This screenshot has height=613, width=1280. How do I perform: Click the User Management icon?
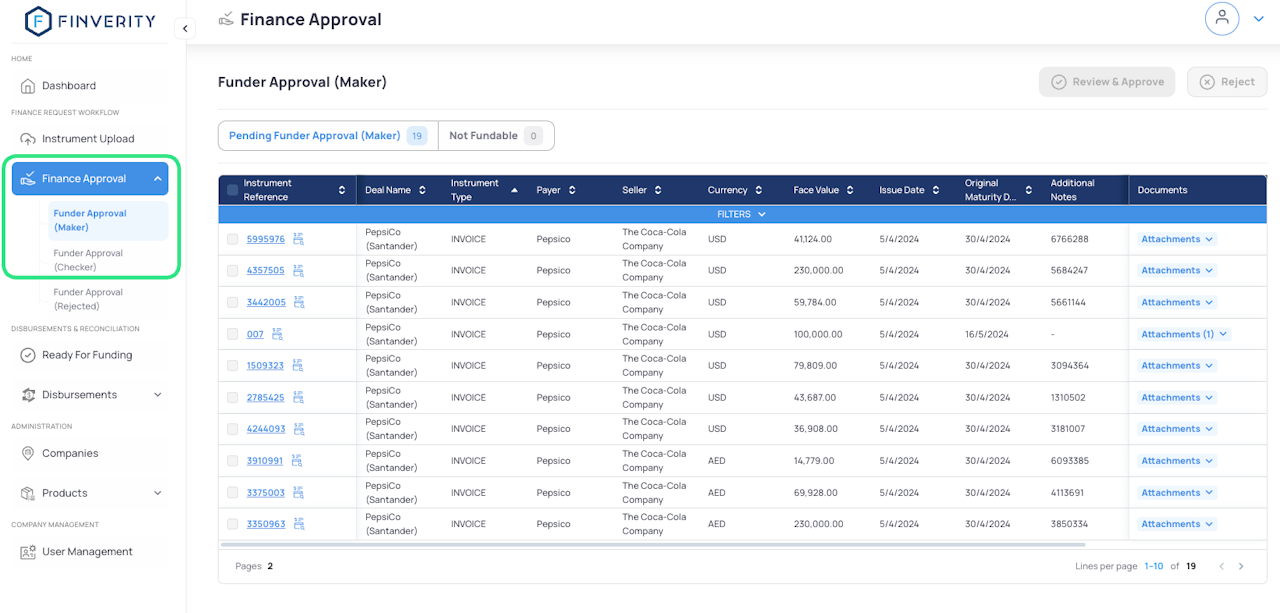[x=28, y=552]
